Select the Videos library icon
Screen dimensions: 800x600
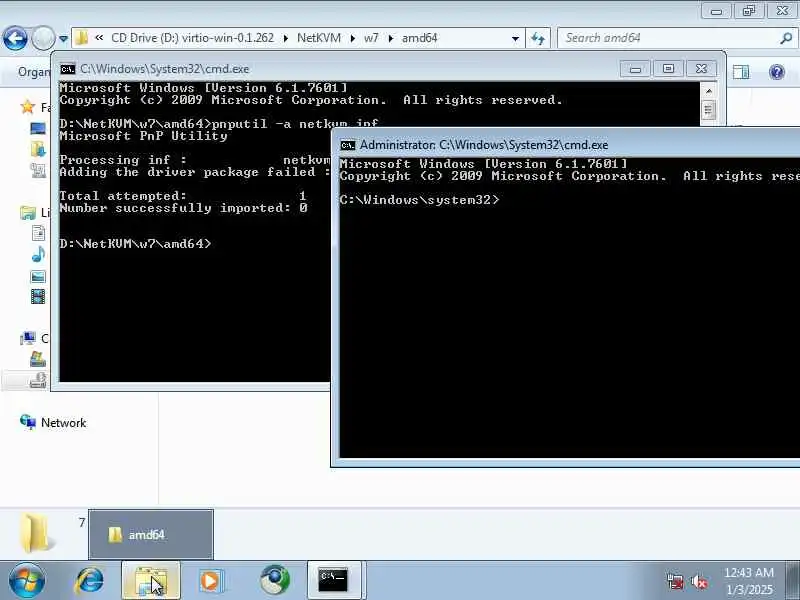(x=38, y=296)
